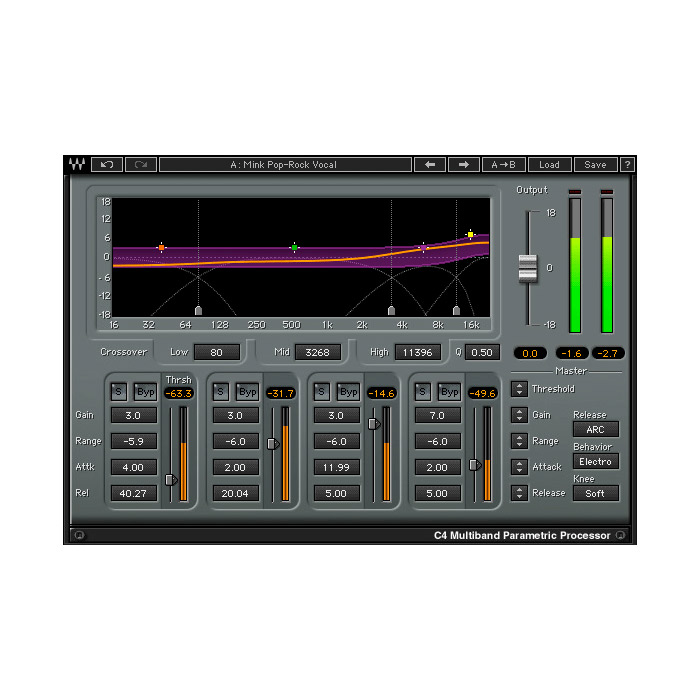Click the Low crossover field showing 80
This screenshot has height=700, width=700.
[217, 352]
